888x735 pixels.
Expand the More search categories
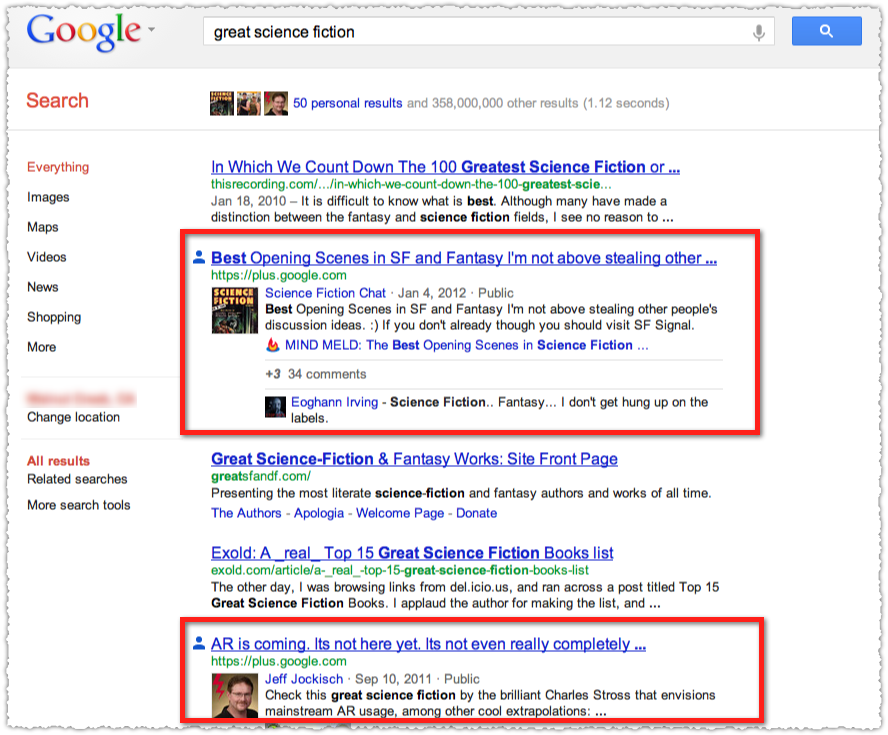coord(41,347)
